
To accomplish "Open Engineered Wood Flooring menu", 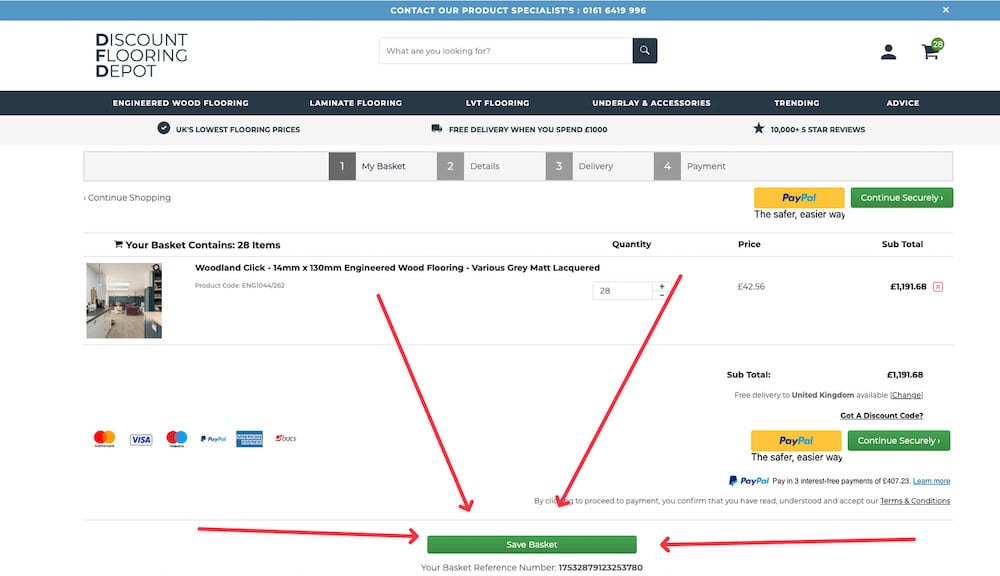I will click(180, 103).
